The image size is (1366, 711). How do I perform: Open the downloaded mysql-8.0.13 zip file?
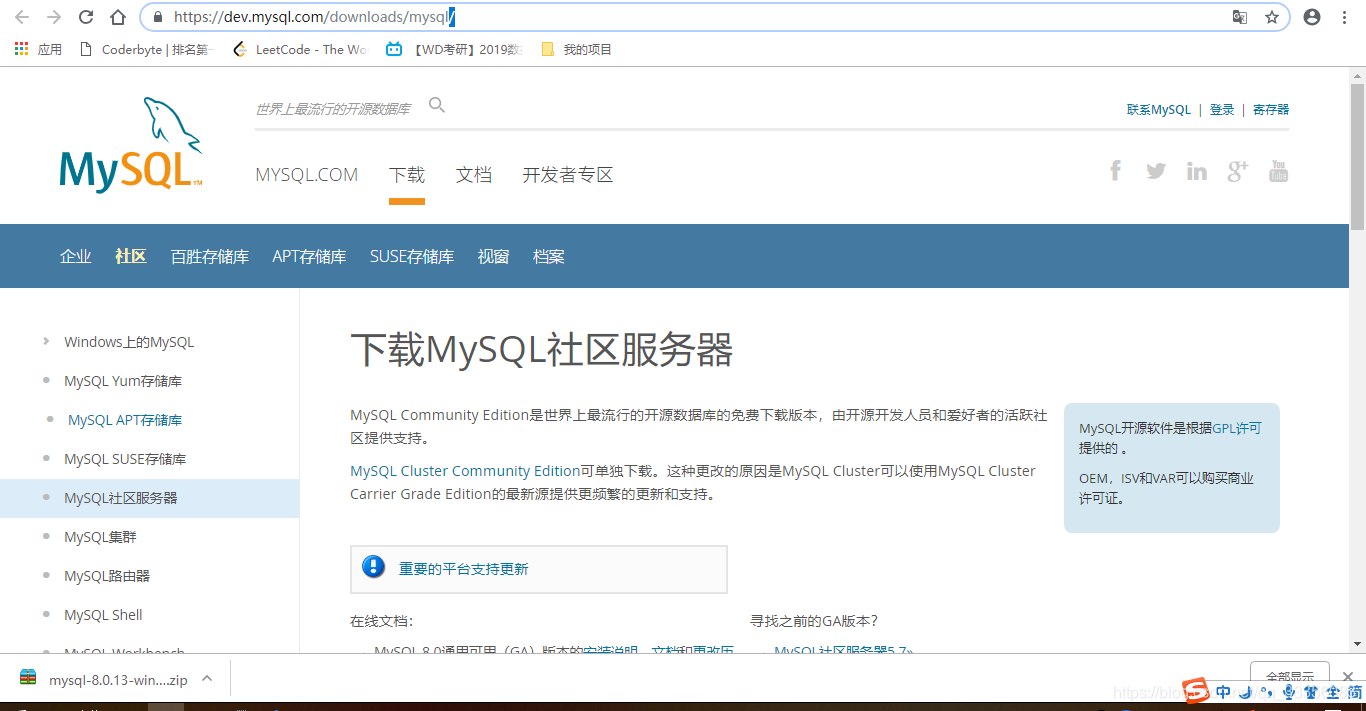click(x=105, y=680)
